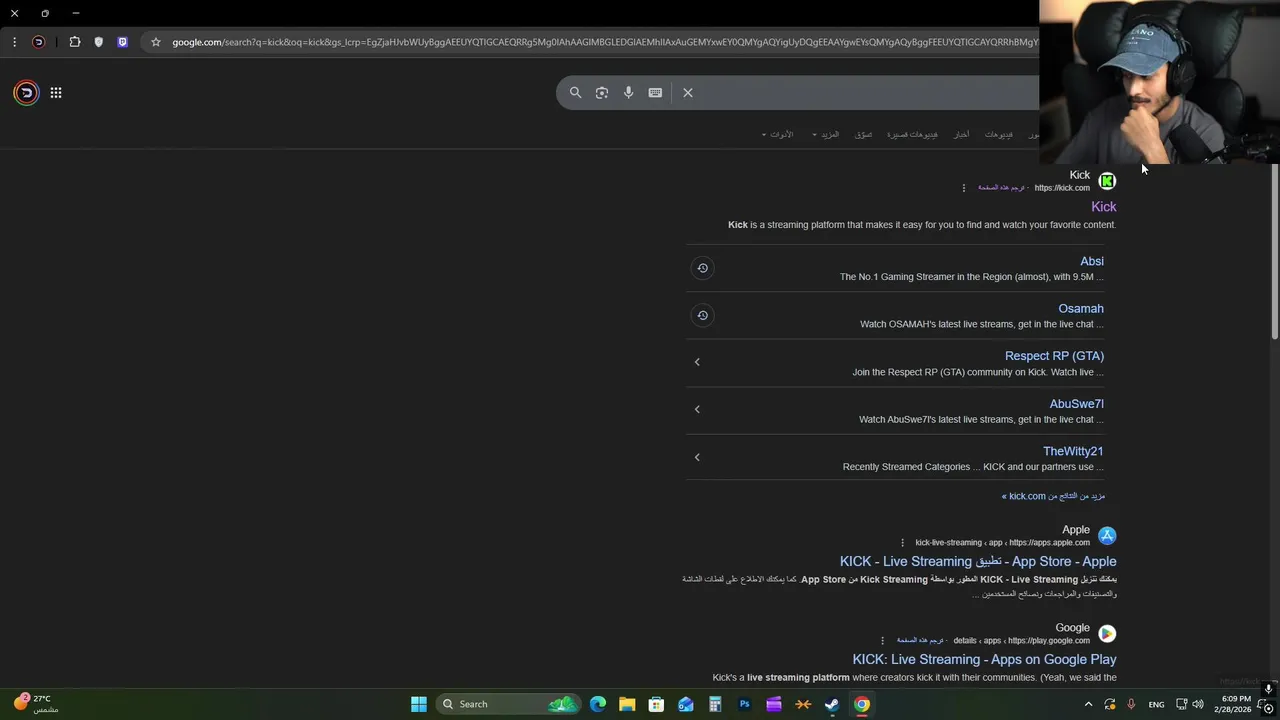Expand chevron on Respect RP (GTA) sitelink
The width and height of the screenshot is (1280, 720).
point(697,362)
